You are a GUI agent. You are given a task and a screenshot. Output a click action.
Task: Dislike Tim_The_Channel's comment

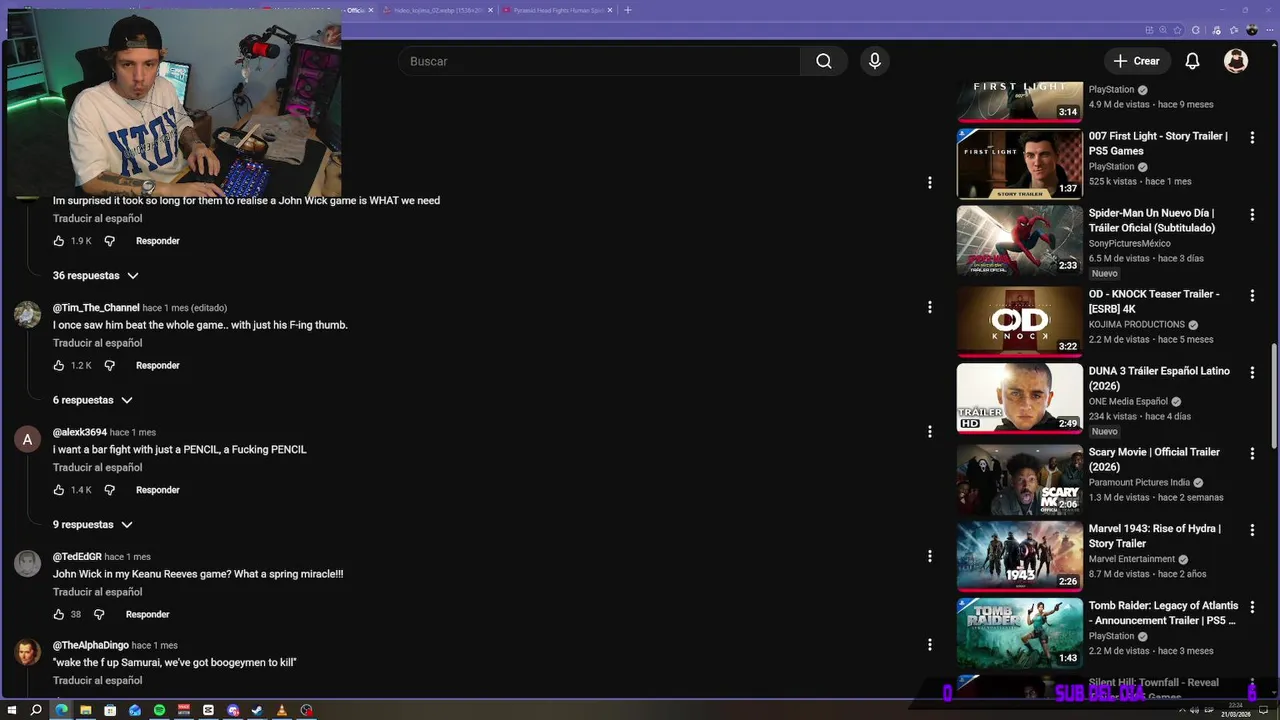tap(110, 366)
